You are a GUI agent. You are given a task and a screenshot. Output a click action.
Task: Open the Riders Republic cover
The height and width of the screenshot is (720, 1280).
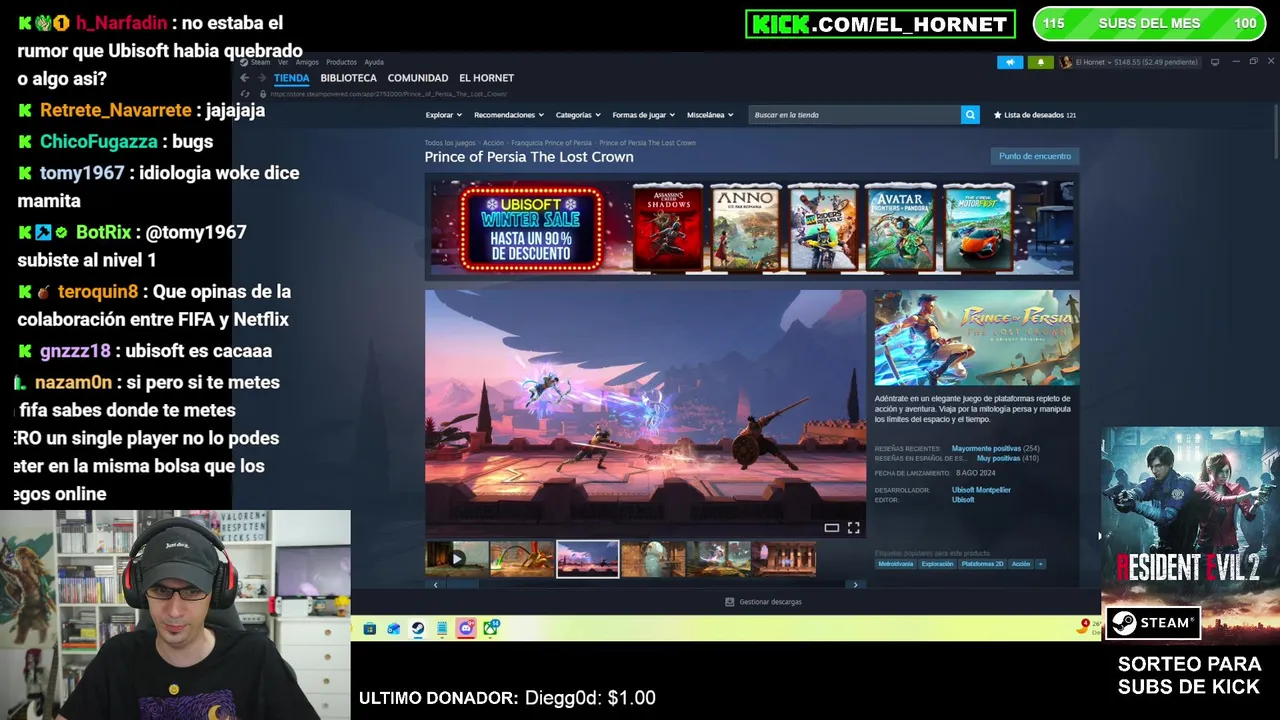(x=823, y=227)
